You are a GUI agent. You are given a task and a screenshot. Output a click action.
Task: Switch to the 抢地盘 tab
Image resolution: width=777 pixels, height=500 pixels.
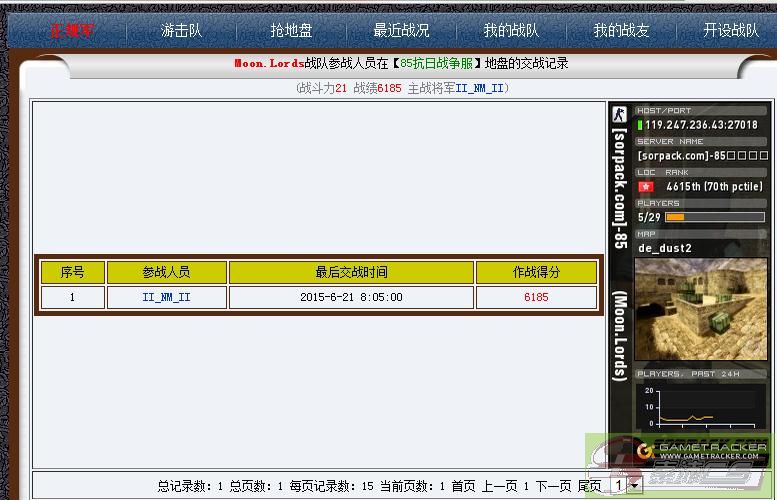291,31
